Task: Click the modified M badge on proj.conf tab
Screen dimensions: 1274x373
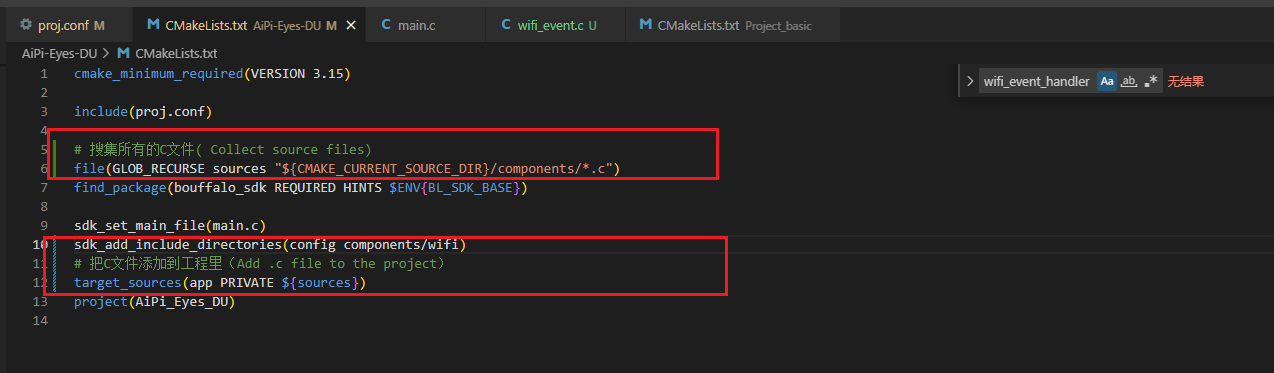Action: pos(99,25)
